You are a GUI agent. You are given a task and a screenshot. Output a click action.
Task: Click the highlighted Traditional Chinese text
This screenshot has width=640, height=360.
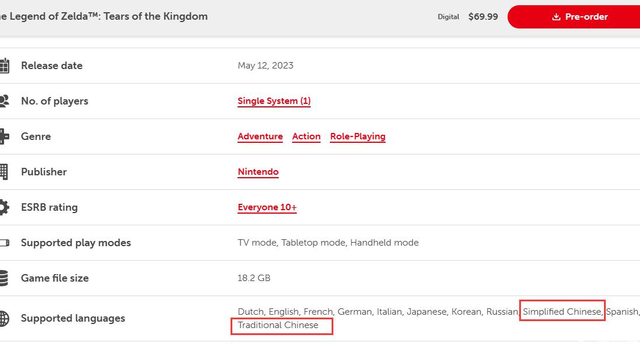point(278,325)
